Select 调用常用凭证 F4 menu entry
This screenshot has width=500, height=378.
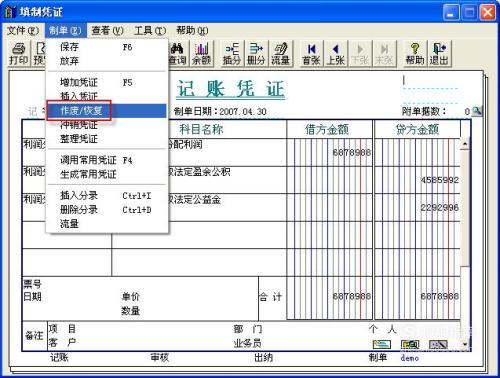click(x=107, y=160)
